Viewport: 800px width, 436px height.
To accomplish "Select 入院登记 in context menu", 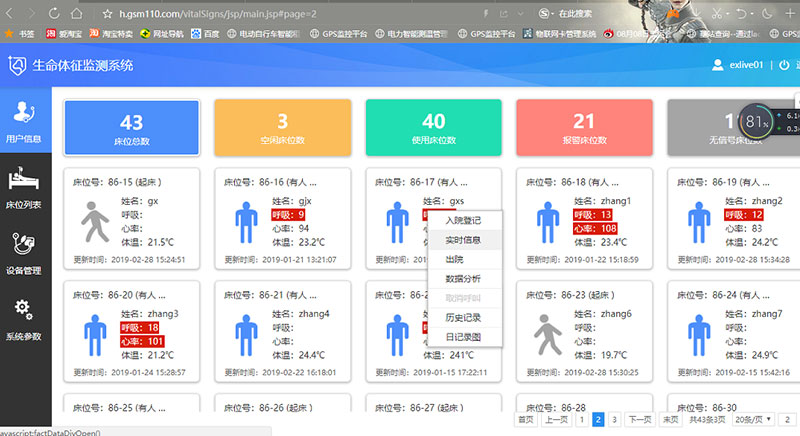I will (463, 220).
